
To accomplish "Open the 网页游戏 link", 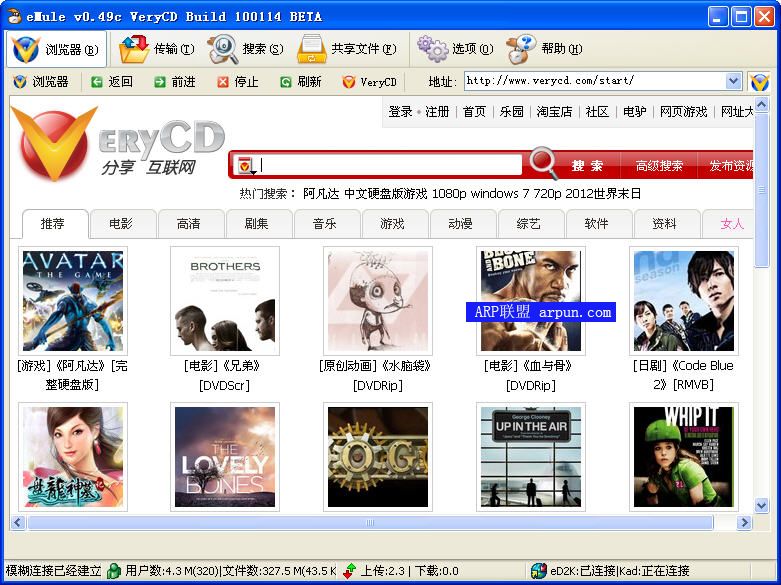I will pos(683,112).
